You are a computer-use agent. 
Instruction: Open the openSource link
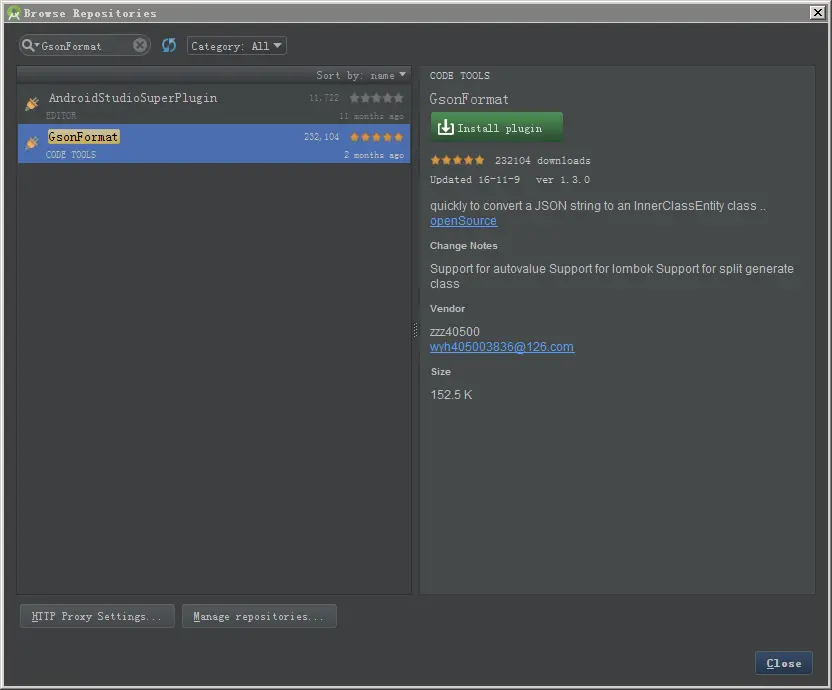coord(463,221)
